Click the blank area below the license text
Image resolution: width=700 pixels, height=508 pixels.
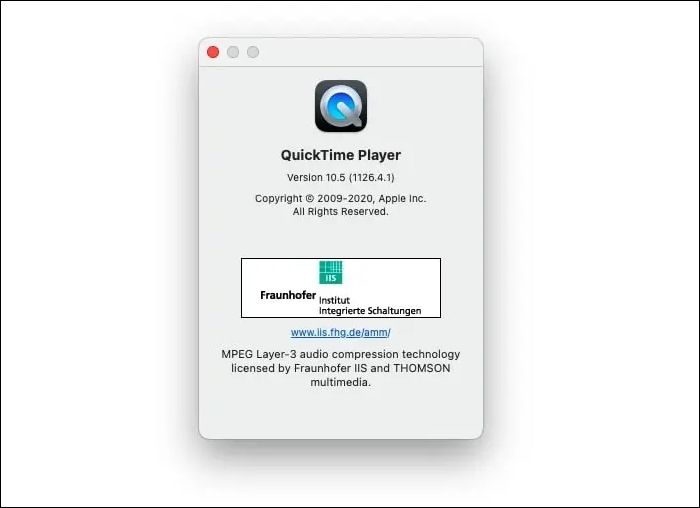tap(341, 413)
